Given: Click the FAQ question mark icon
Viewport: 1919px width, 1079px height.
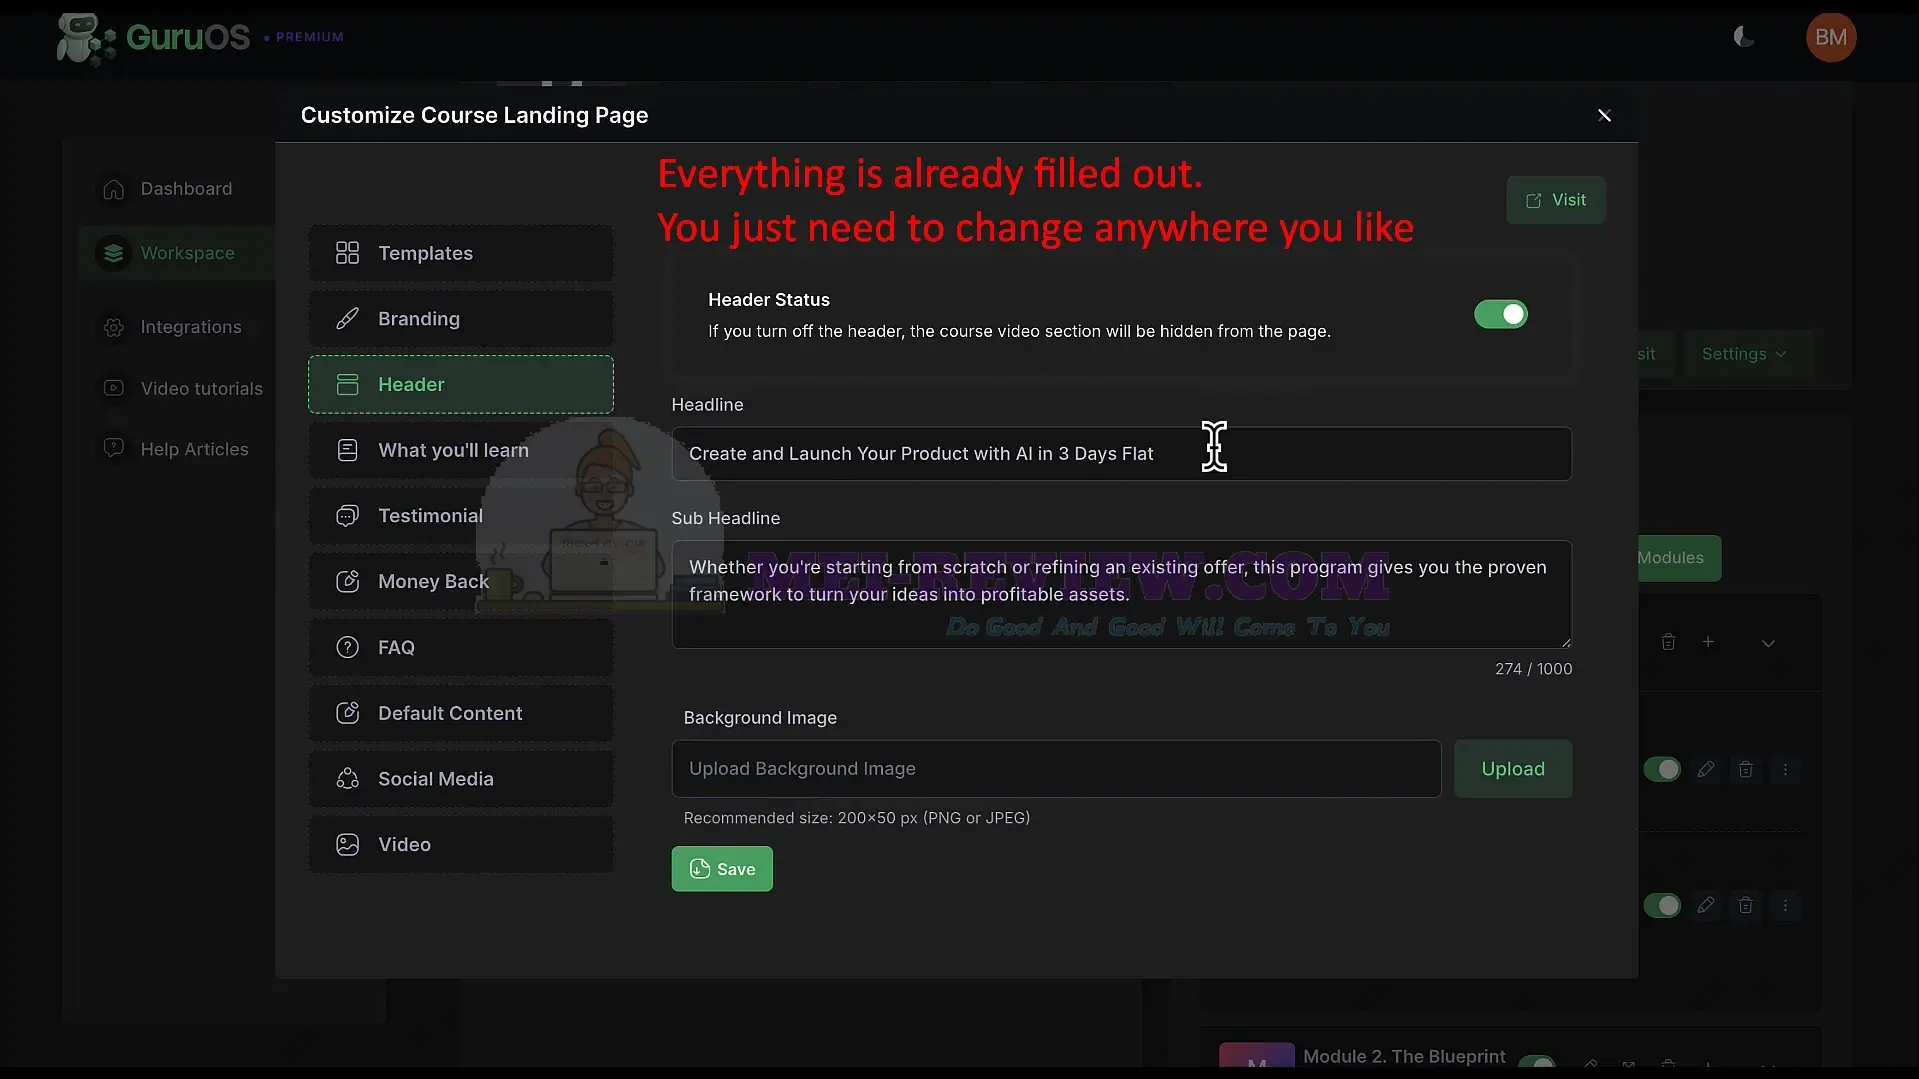Looking at the screenshot, I should click(347, 647).
